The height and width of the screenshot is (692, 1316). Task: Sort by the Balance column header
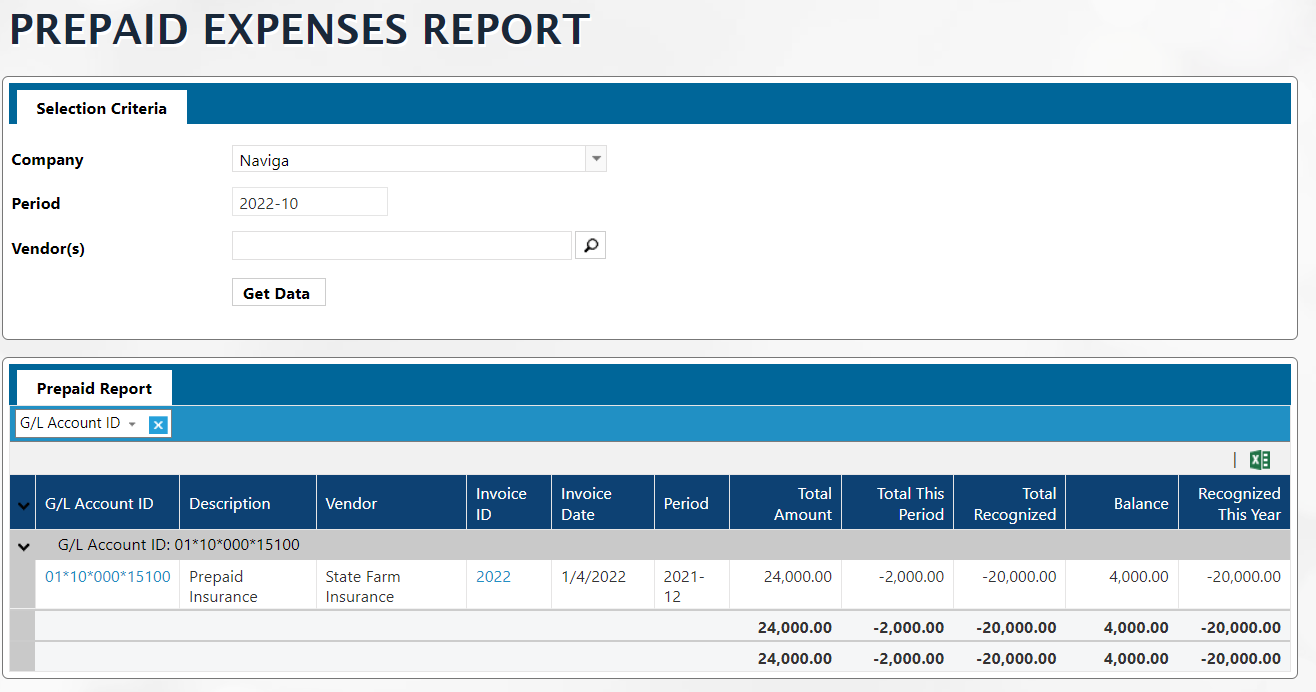tap(1140, 504)
